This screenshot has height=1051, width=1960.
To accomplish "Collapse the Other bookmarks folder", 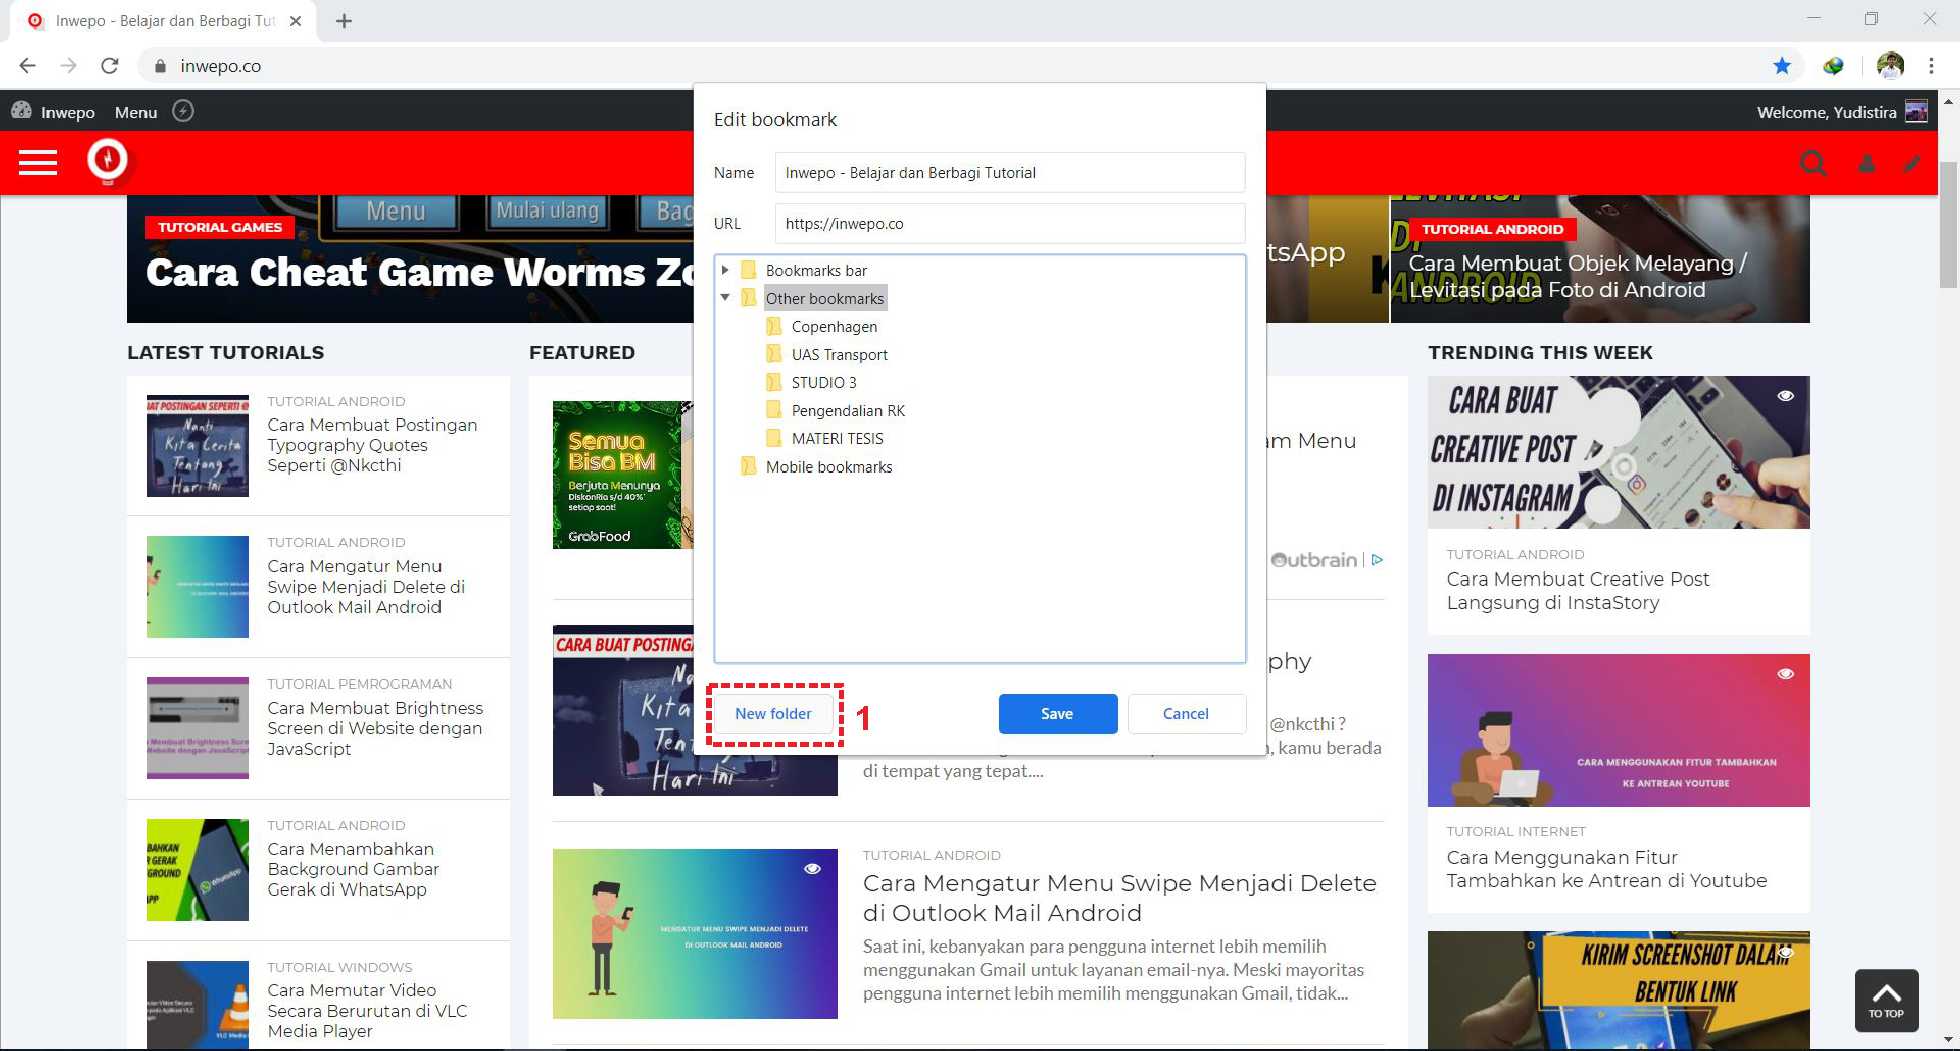I will [x=725, y=298].
